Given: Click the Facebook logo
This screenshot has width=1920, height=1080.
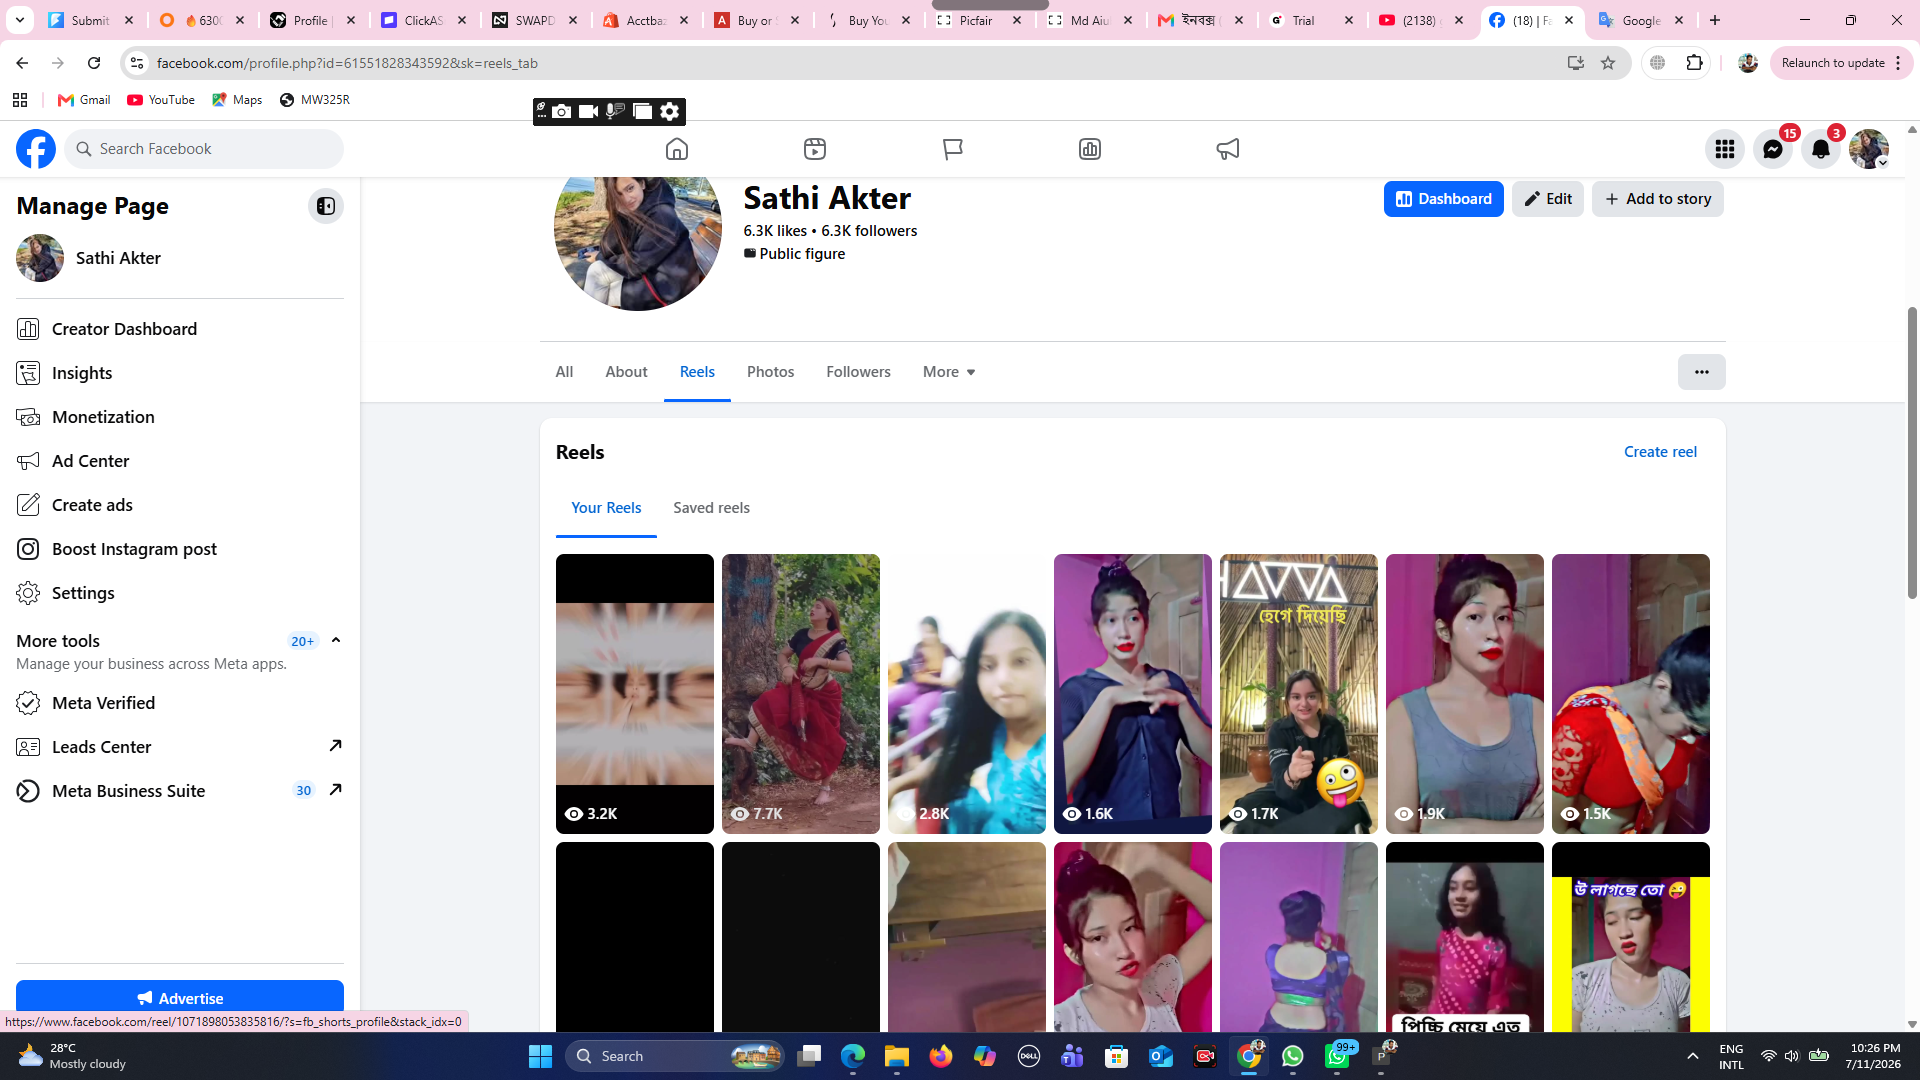Looking at the screenshot, I should [x=36, y=149].
